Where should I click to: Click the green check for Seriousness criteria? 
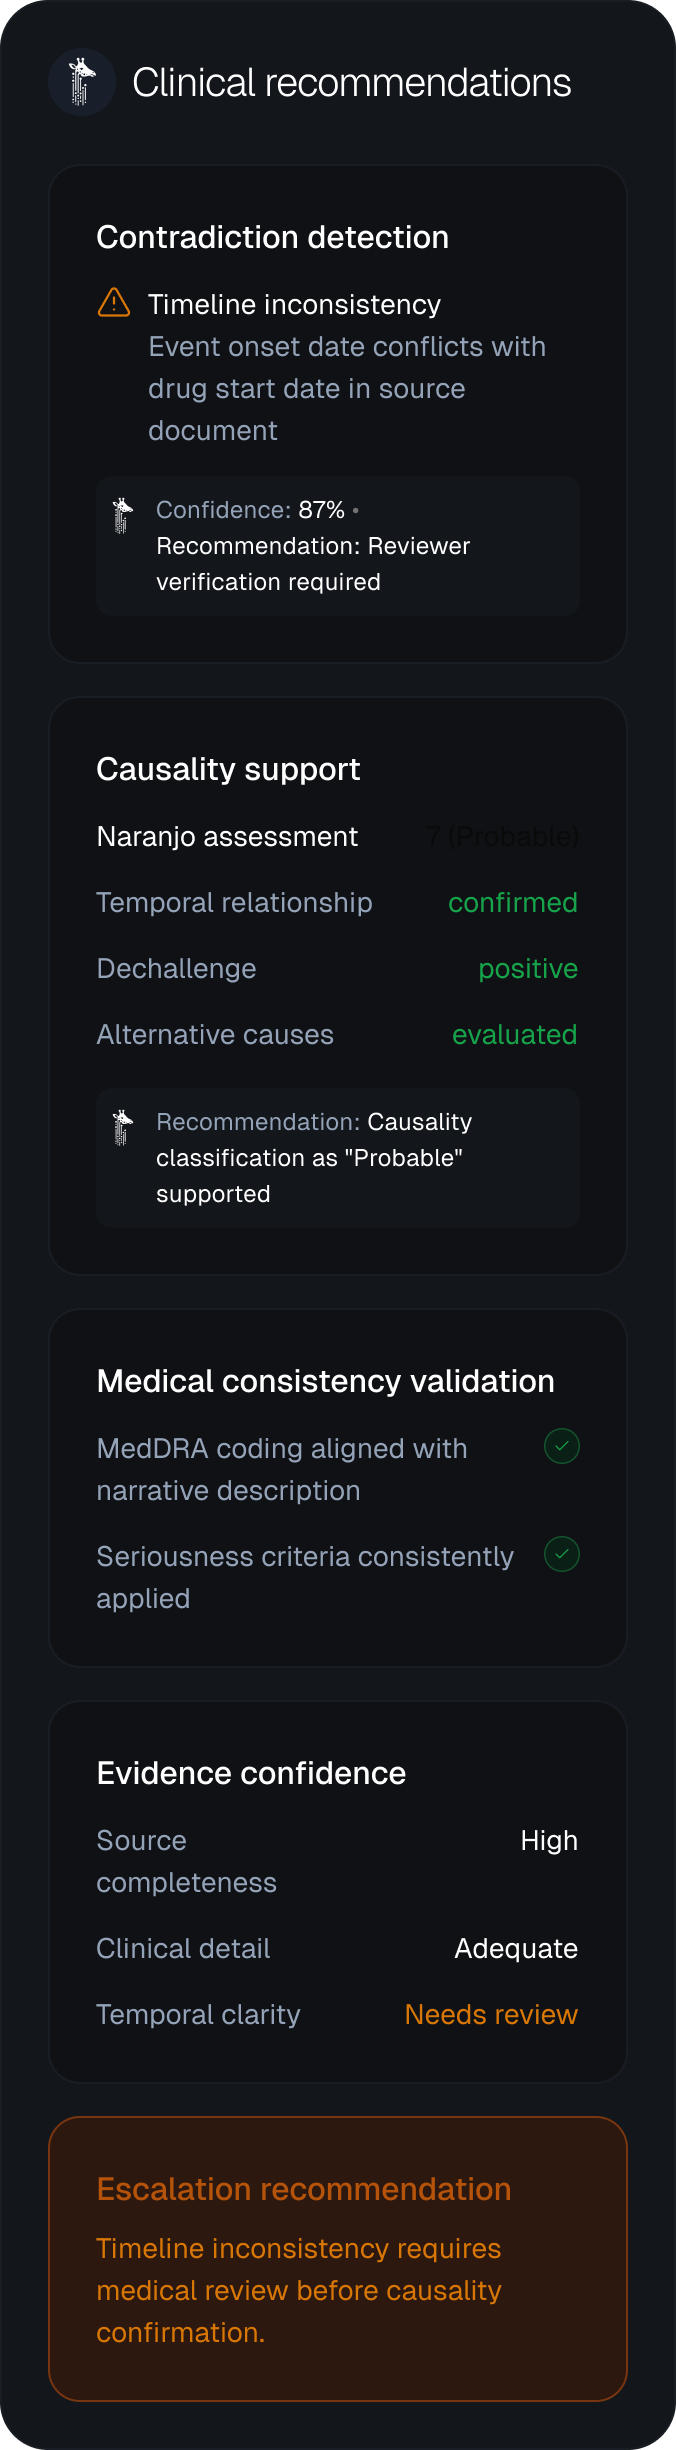coord(562,1554)
